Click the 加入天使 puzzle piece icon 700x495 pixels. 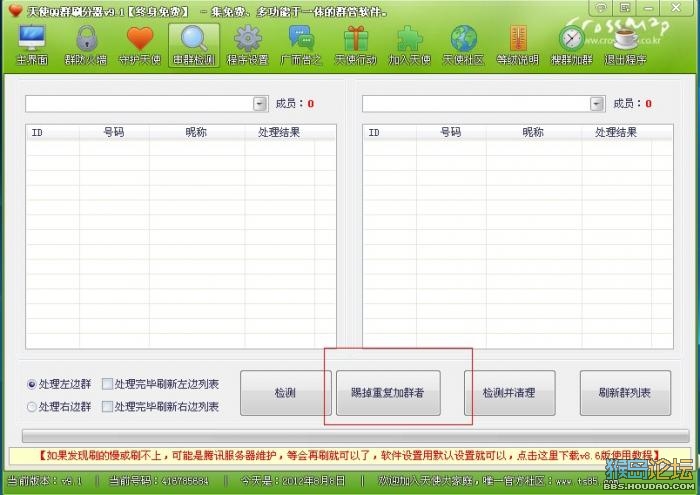pyautogui.click(x=409, y=45)
